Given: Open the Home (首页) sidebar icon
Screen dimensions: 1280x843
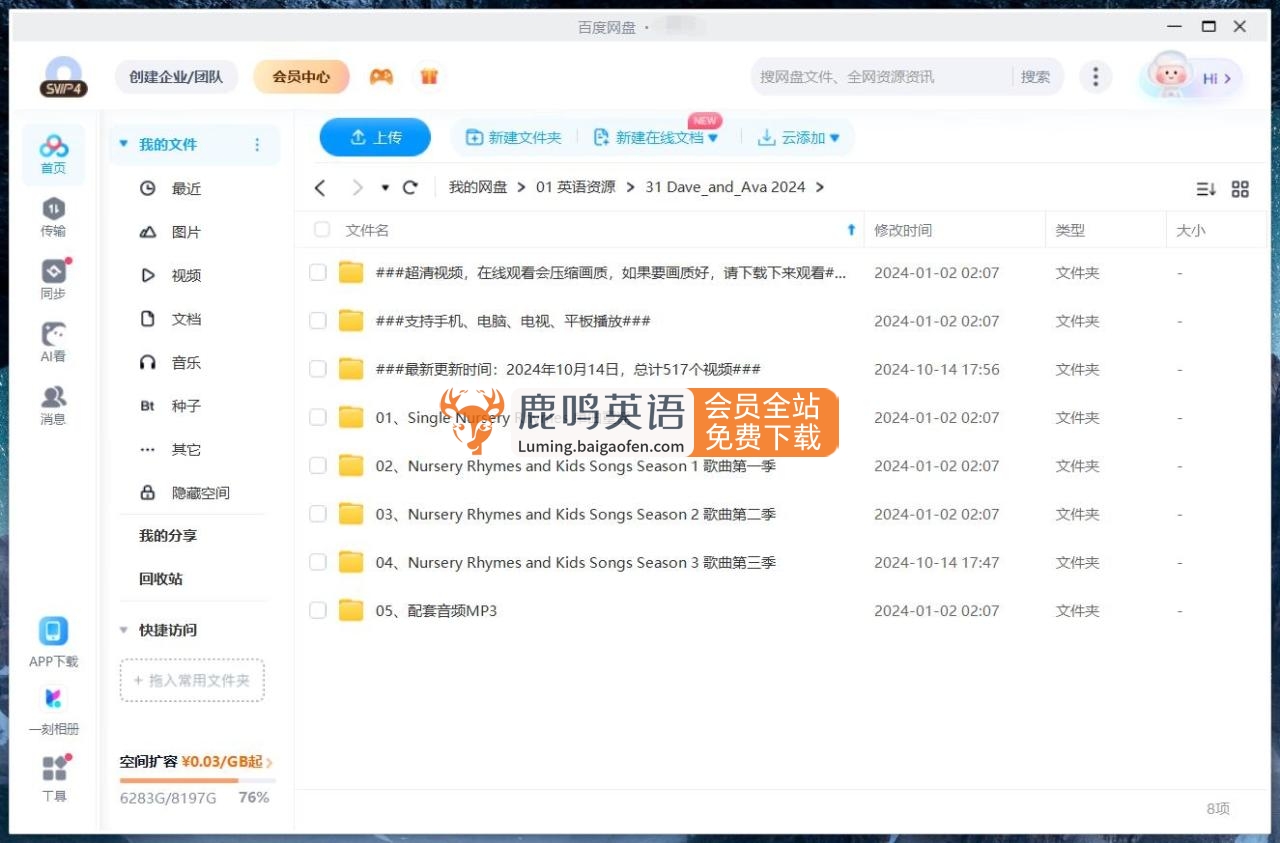Looking at the screenshot, I should click(x=54, y=154).
